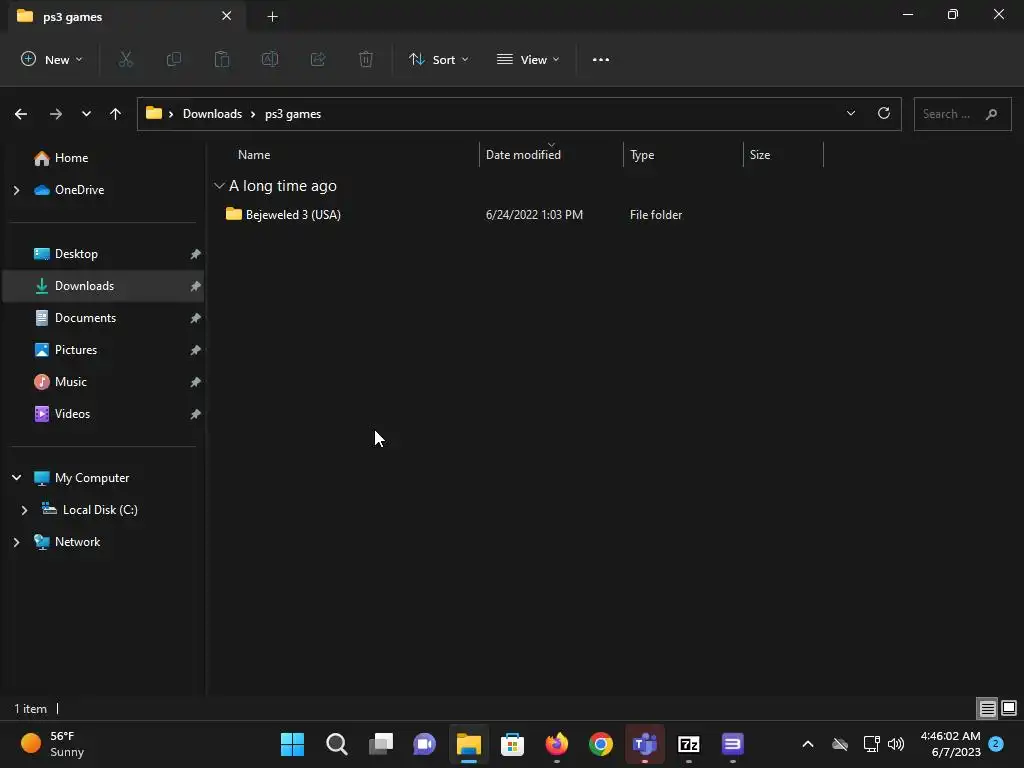Open the Sort dropdown menu
The width and height of the screenshot is (1024, 768).
[438, 59]
